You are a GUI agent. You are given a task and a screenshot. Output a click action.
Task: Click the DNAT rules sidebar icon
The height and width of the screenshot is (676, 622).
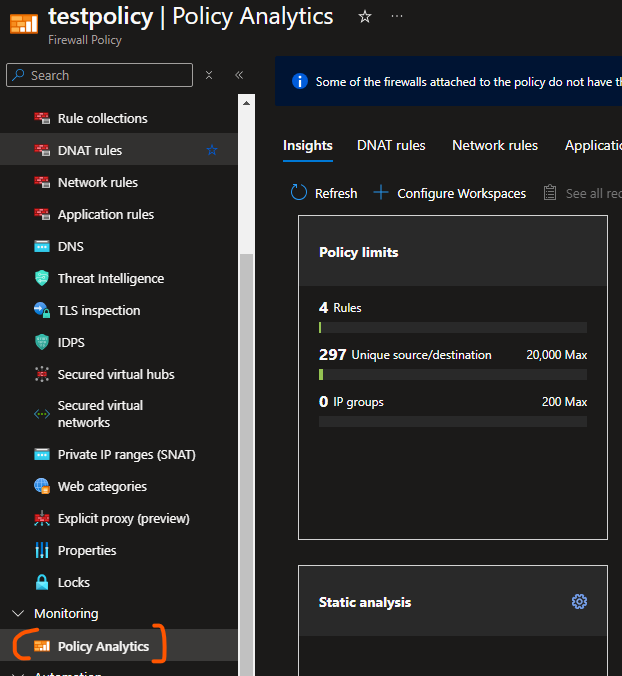tap(42, 150)
